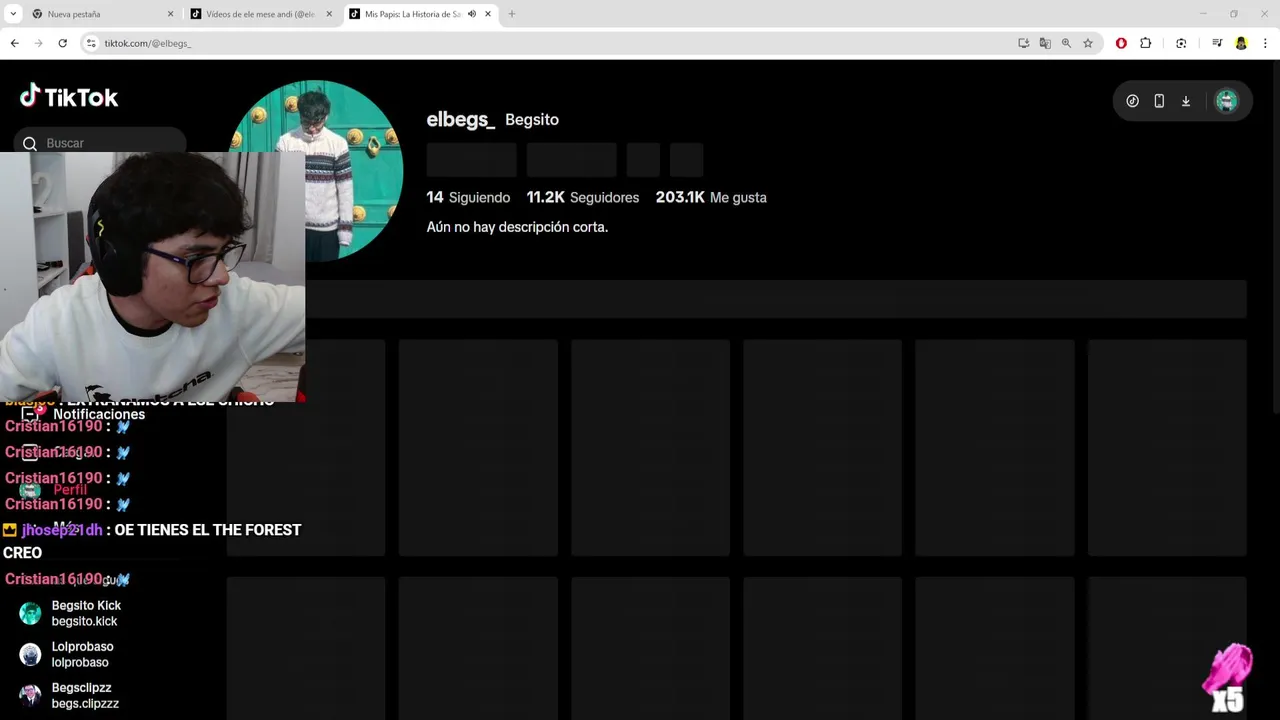The height and width of the screenshot is (720, 1280).
Task: Open the Chrome profile avatar
Action: click(x=1241, y=43)
